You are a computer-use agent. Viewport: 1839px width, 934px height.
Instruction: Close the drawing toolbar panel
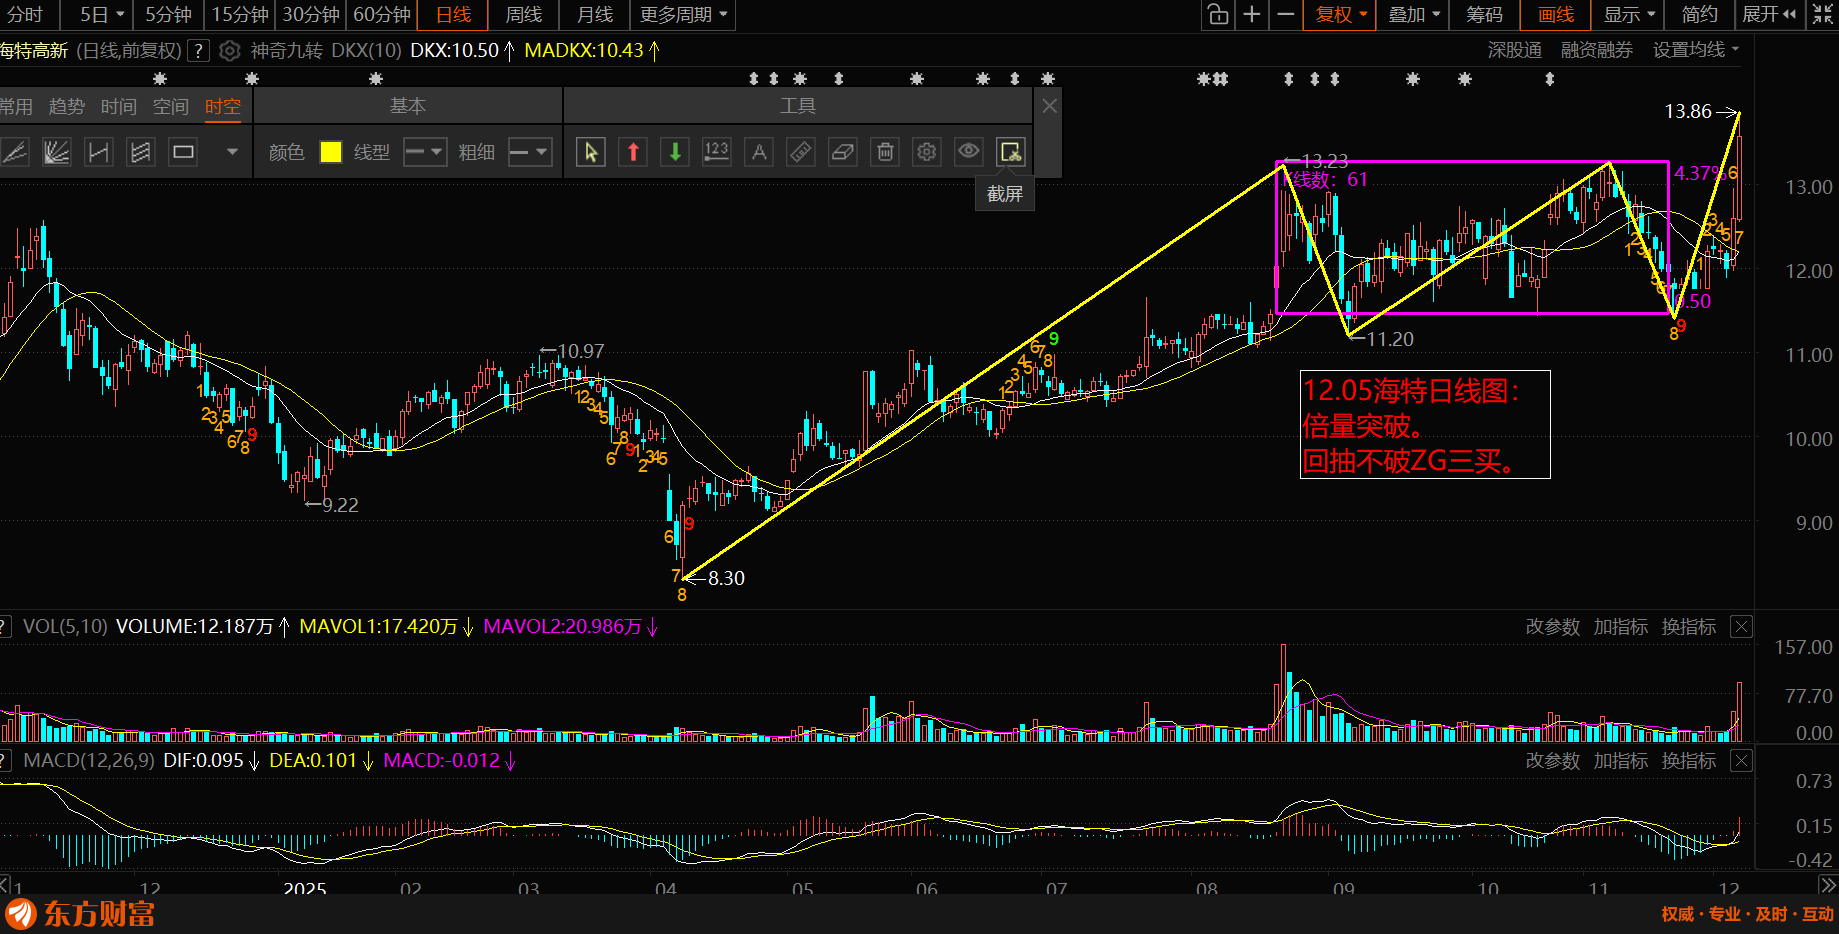click(x=1049, y=106)
